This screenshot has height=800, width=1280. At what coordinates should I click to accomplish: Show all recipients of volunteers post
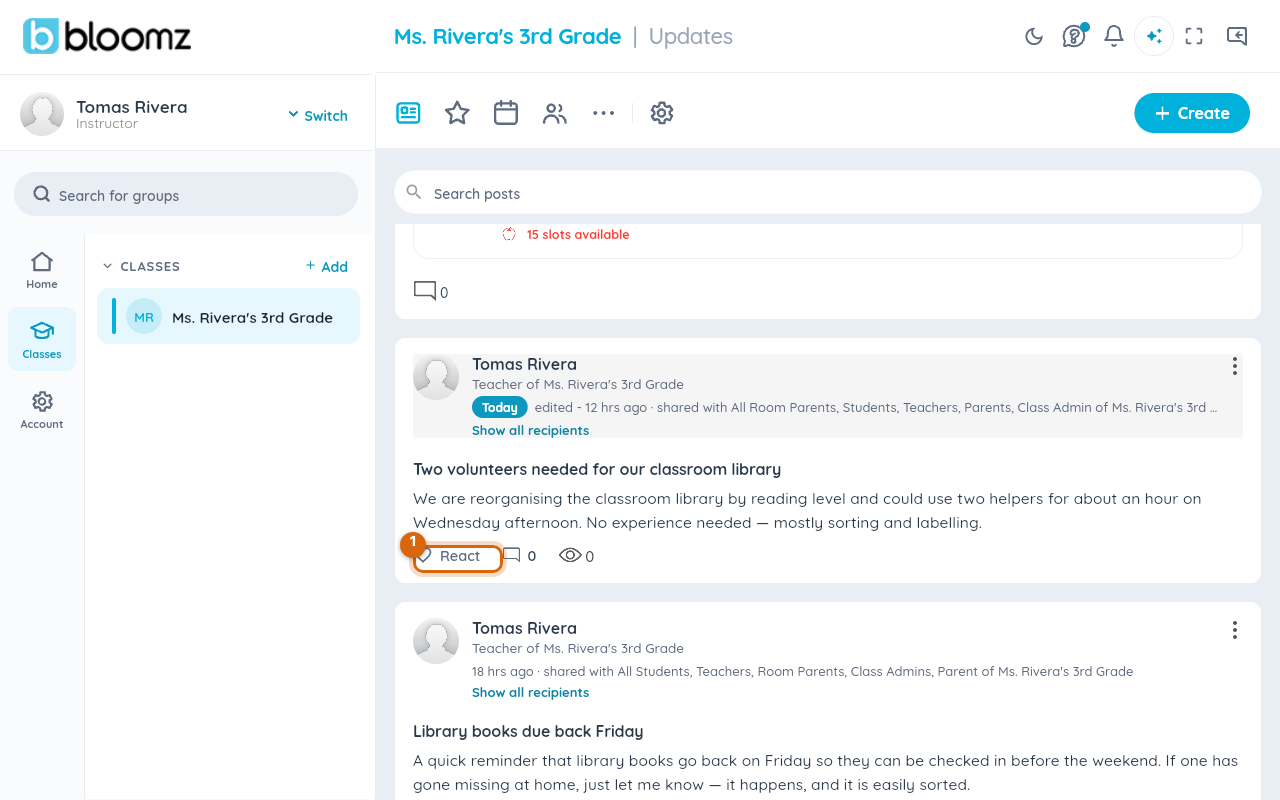pyautogui.click(x=530, y=430)
